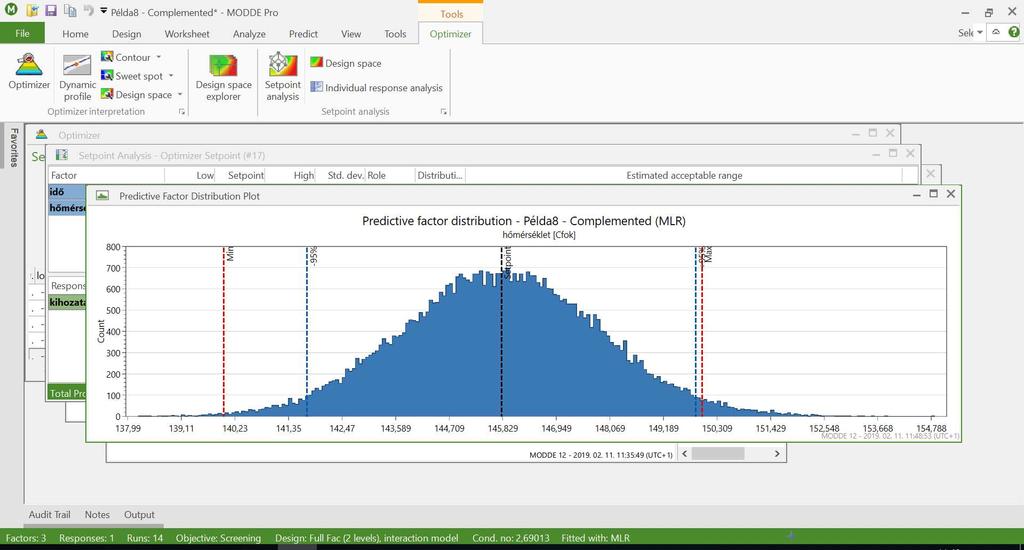Open help via the question mark icon
Image resolution: width=1024 pixels, height=550 pixels.
(x=1014, y=32)
